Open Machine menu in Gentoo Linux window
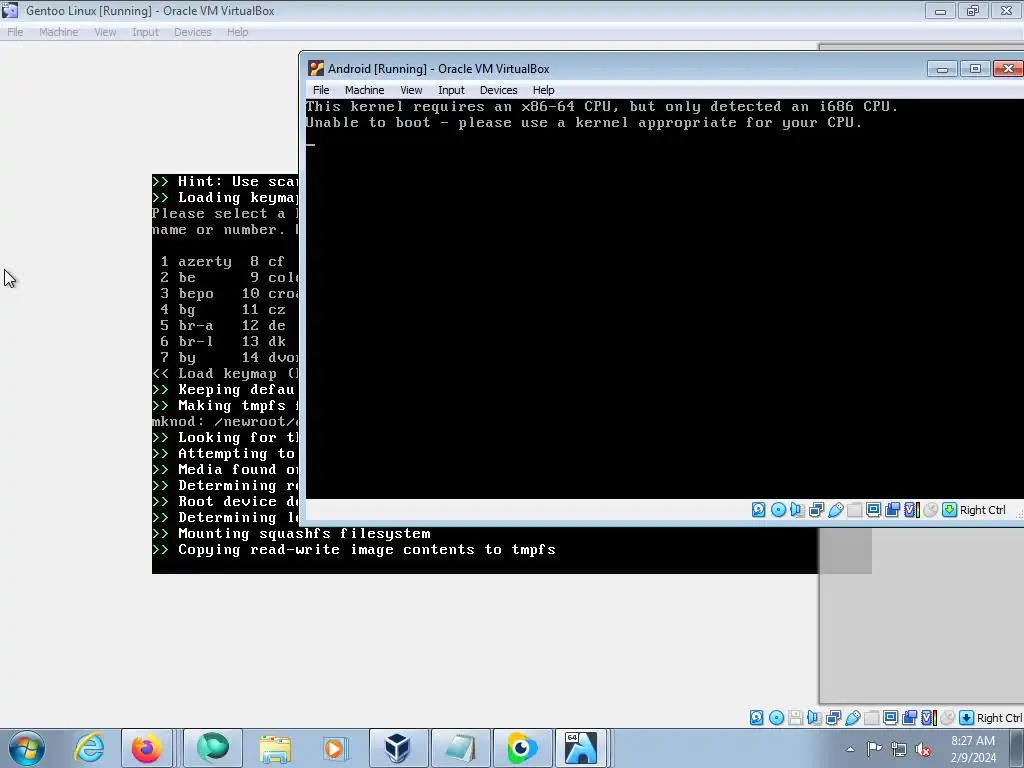 pyautogui.click(x=58, y=32)
